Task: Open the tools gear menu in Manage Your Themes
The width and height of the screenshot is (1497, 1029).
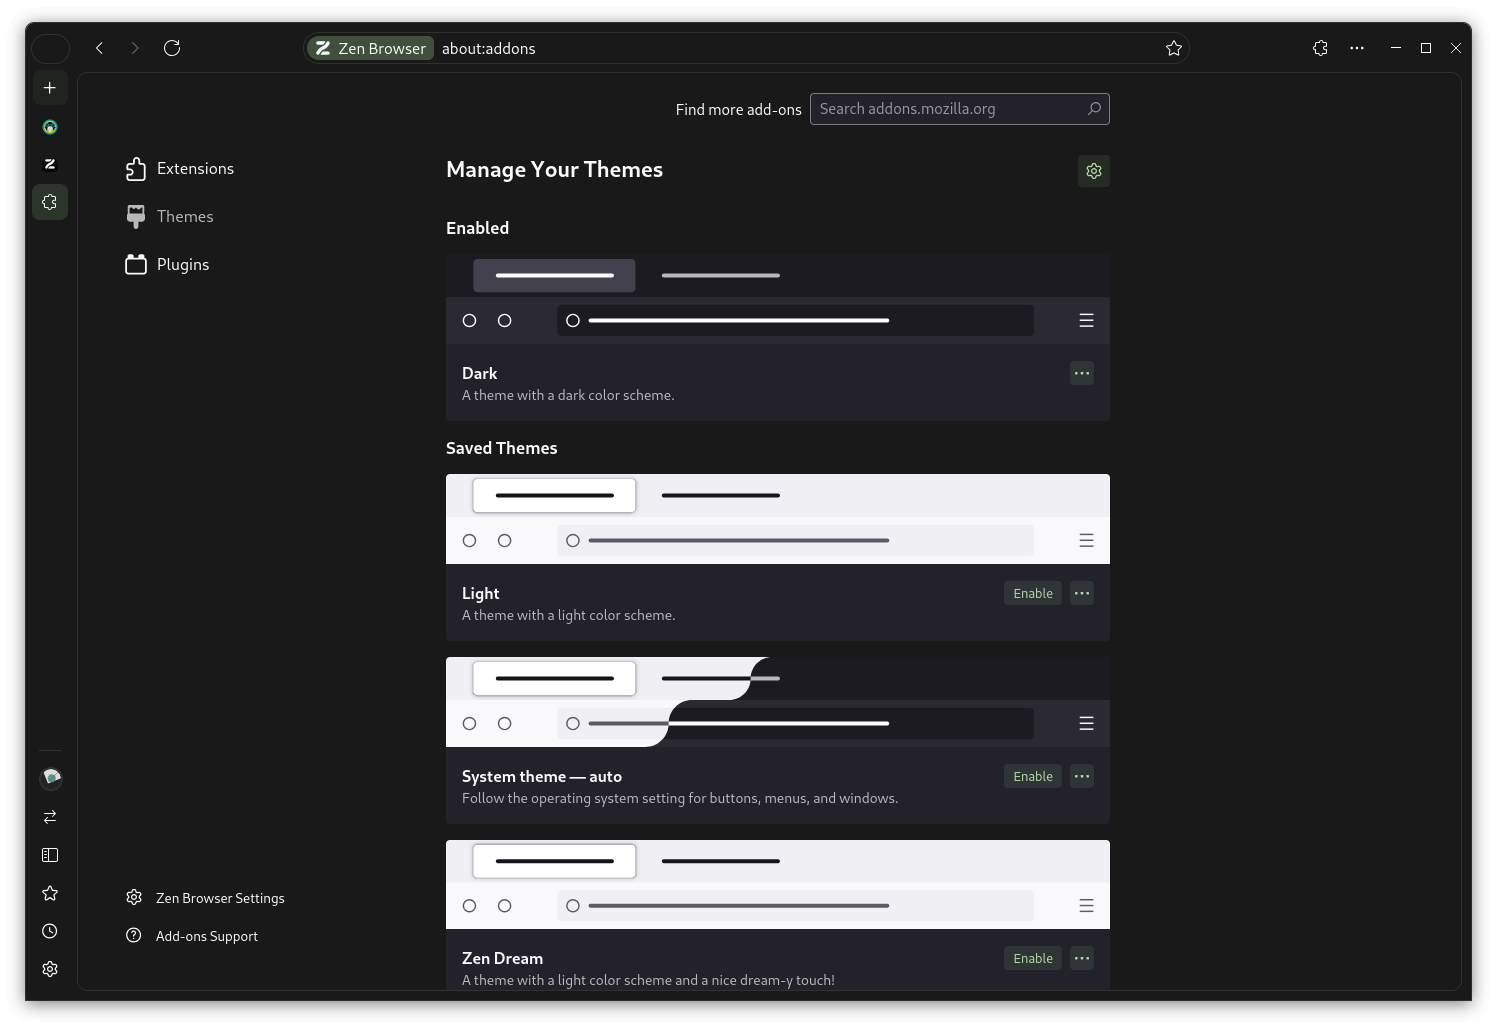Action: pos(1093,170)
